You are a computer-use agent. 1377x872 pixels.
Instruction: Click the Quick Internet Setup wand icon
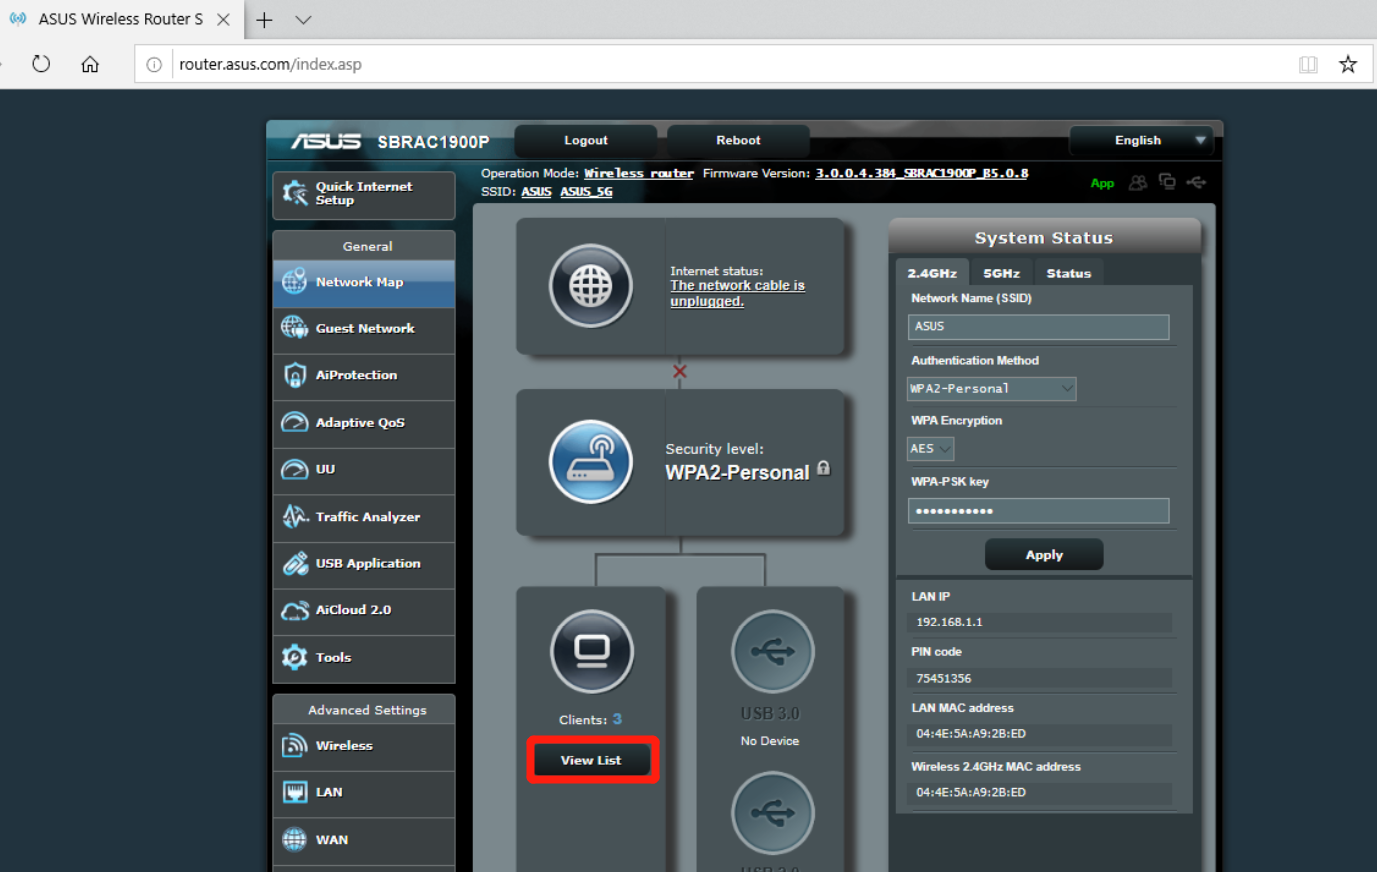point(295,193)
